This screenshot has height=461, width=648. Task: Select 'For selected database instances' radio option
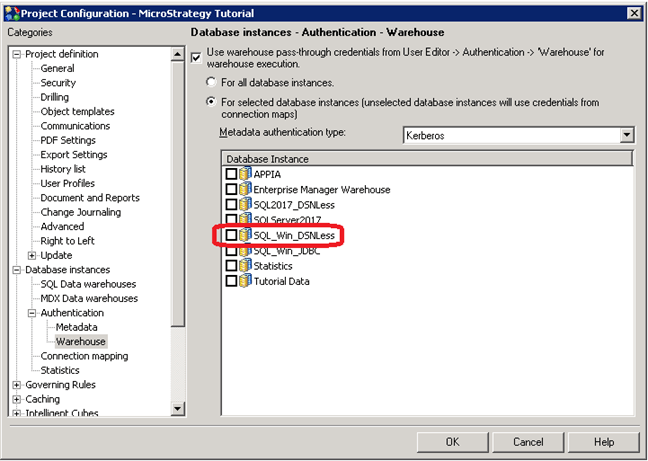coord(211,102)
